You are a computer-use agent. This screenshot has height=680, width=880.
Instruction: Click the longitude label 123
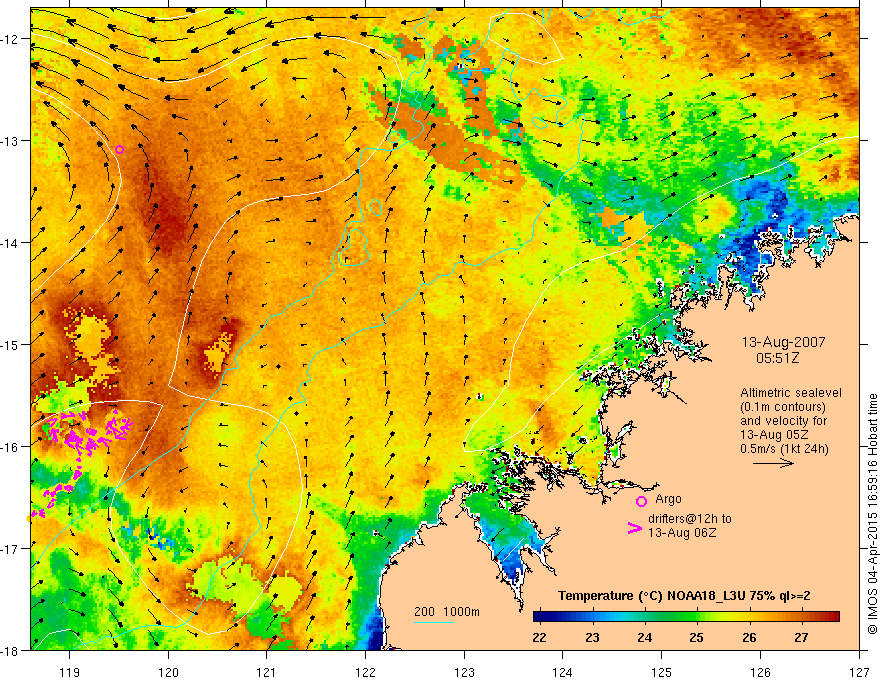464,672
